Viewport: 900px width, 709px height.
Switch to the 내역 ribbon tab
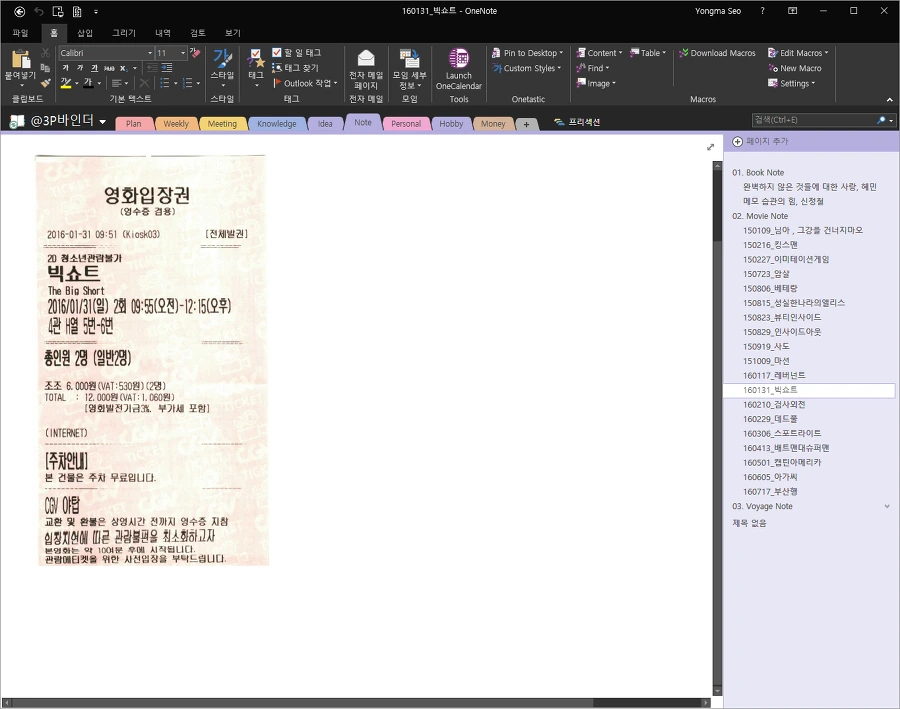pos(163,33)
